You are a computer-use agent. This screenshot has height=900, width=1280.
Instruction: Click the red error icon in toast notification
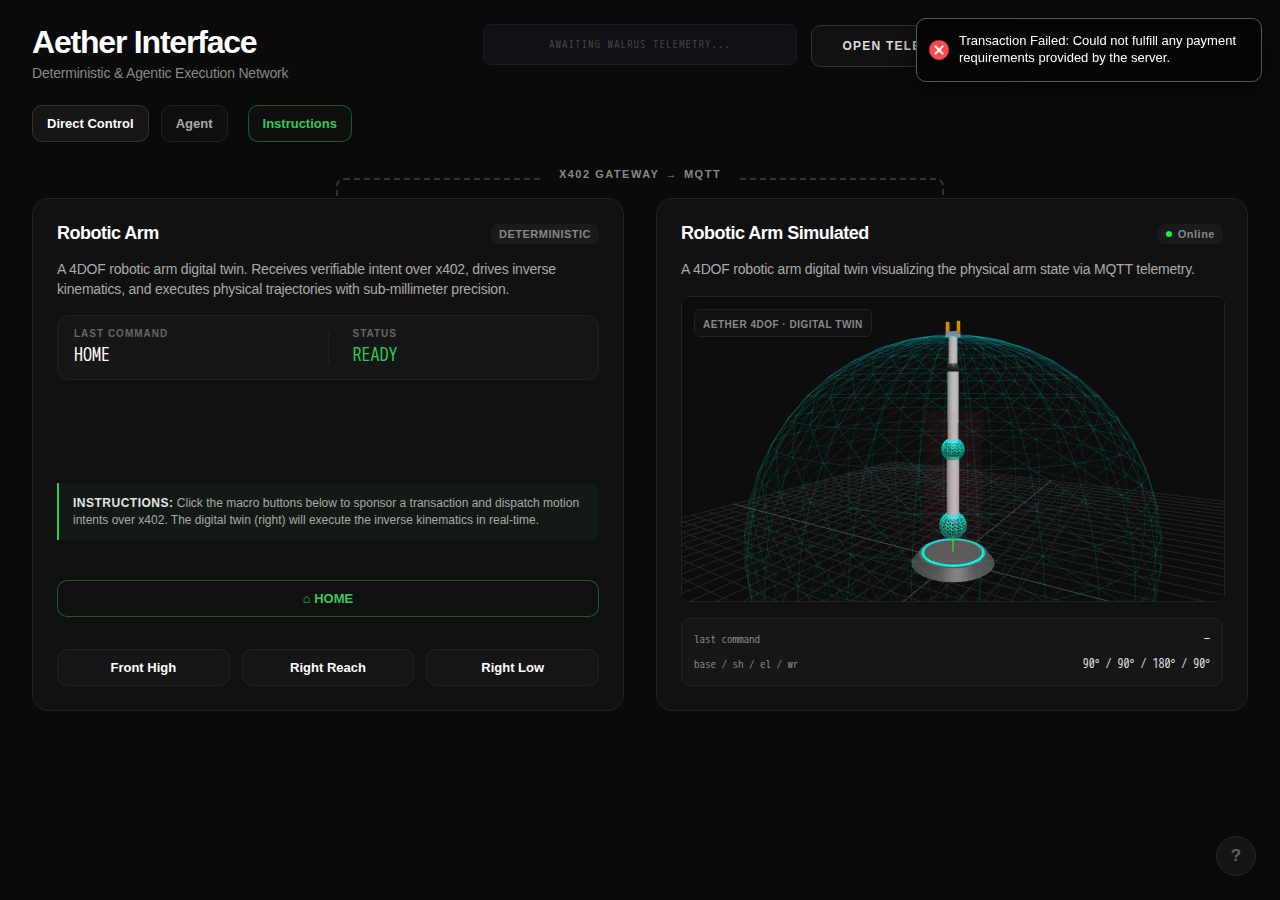[x=938, y=50]
